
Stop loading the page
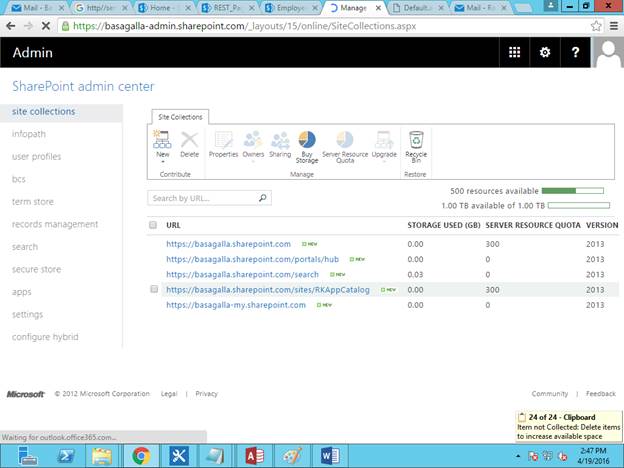point(46,26)
